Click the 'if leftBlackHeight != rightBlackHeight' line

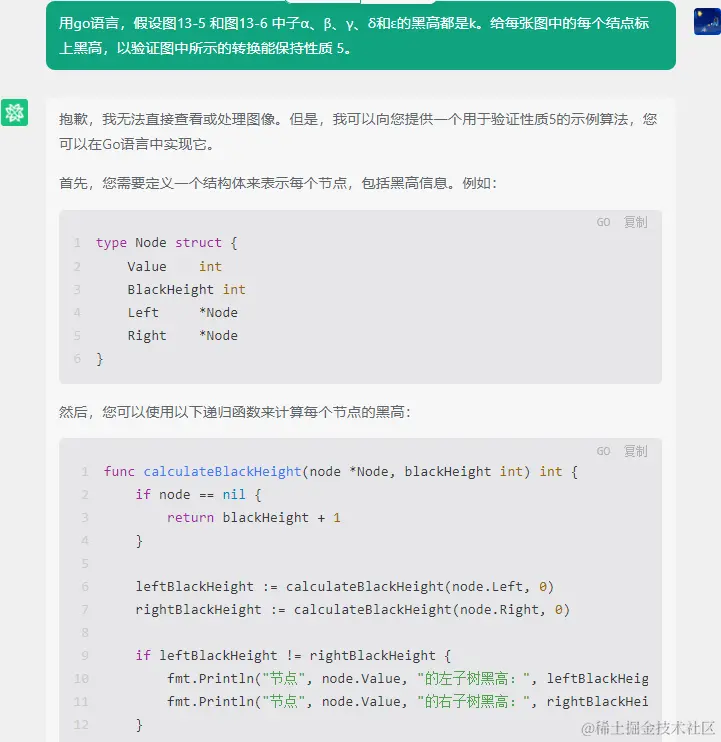pyautogui.click(x=293, y=656)
